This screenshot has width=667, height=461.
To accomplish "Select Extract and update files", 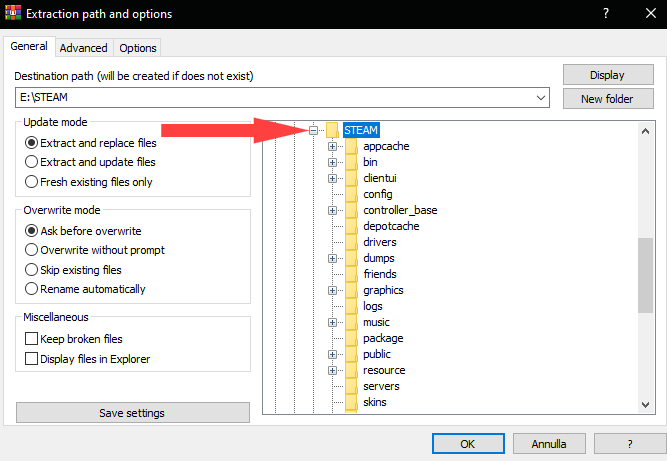I will [x=90, y=162].
